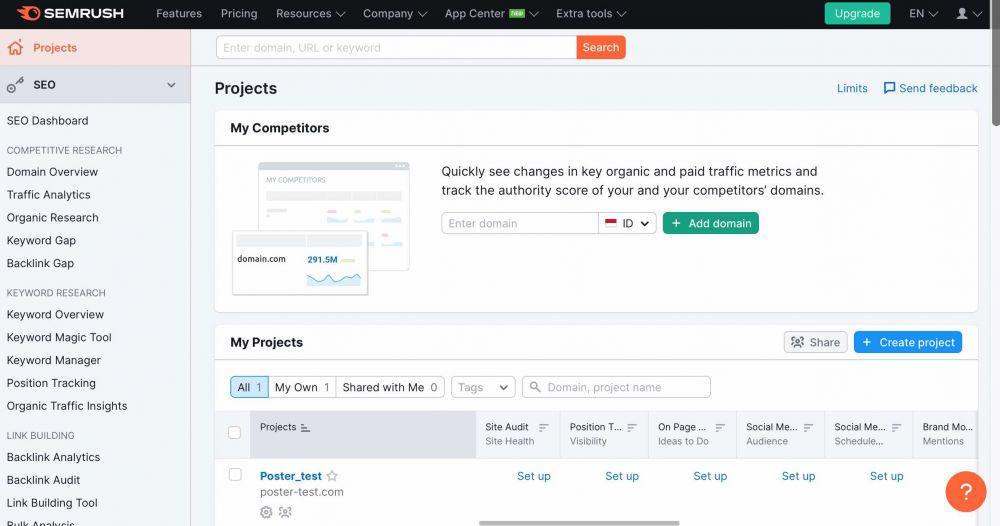Screen dimensions: 1000x526
Task: Open the ID country database dropdown
Action: (628, 223)
